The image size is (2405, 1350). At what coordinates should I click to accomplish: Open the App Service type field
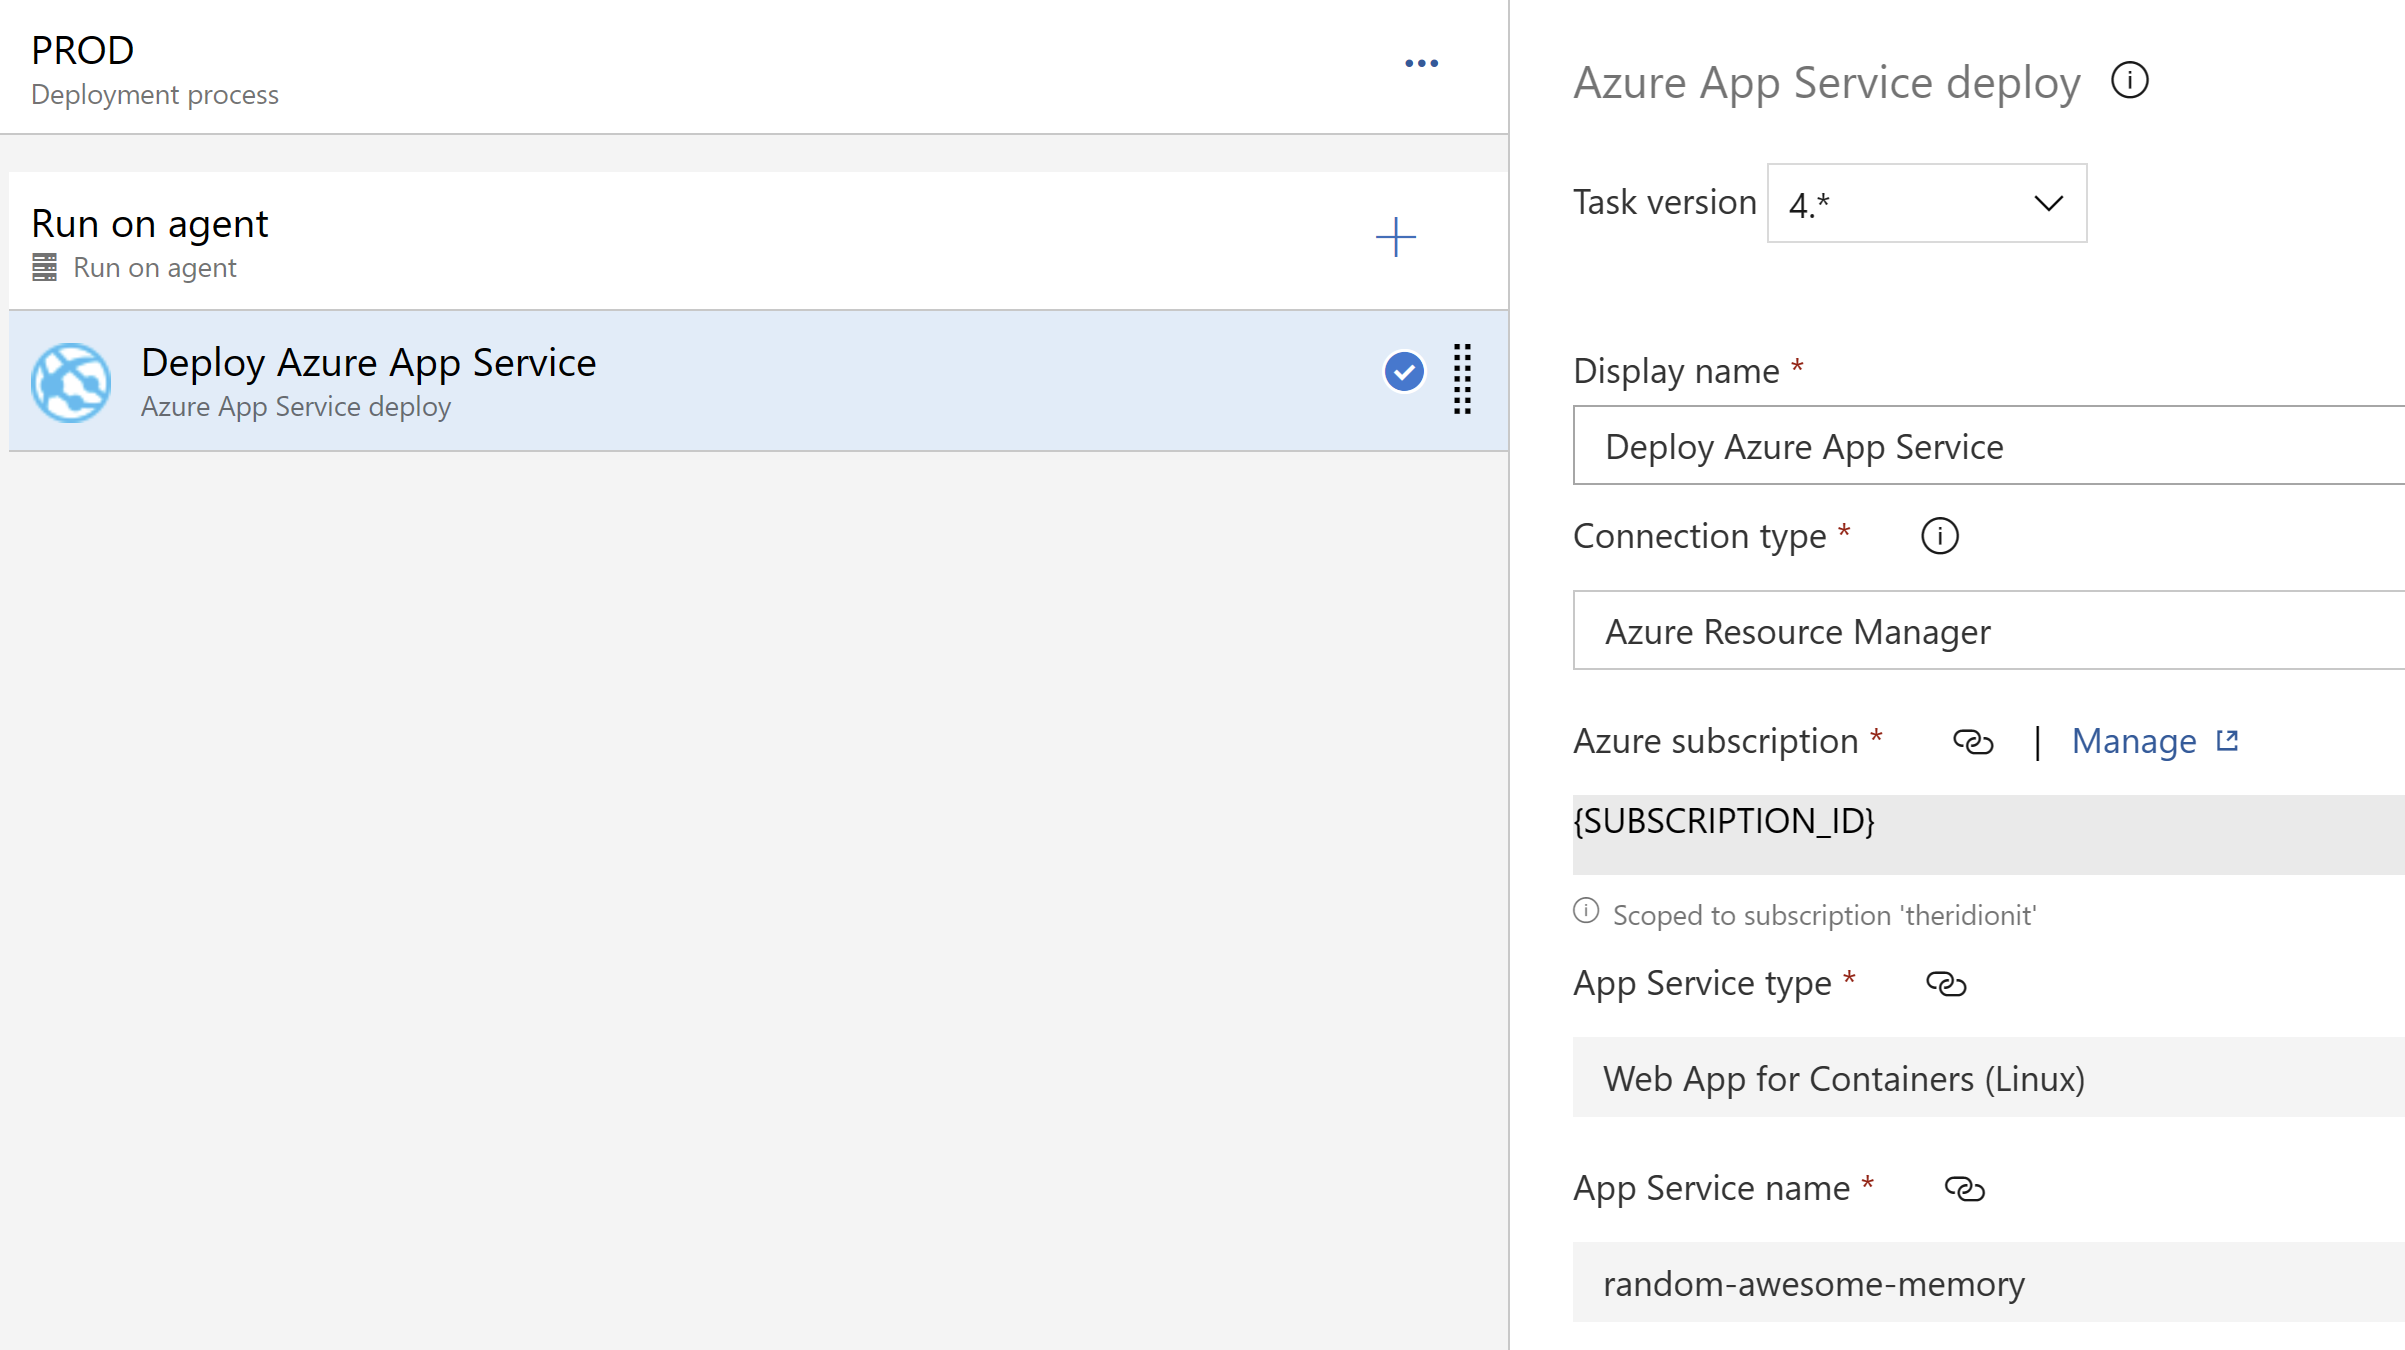pyautogui.click(x=1988, y=1077)
